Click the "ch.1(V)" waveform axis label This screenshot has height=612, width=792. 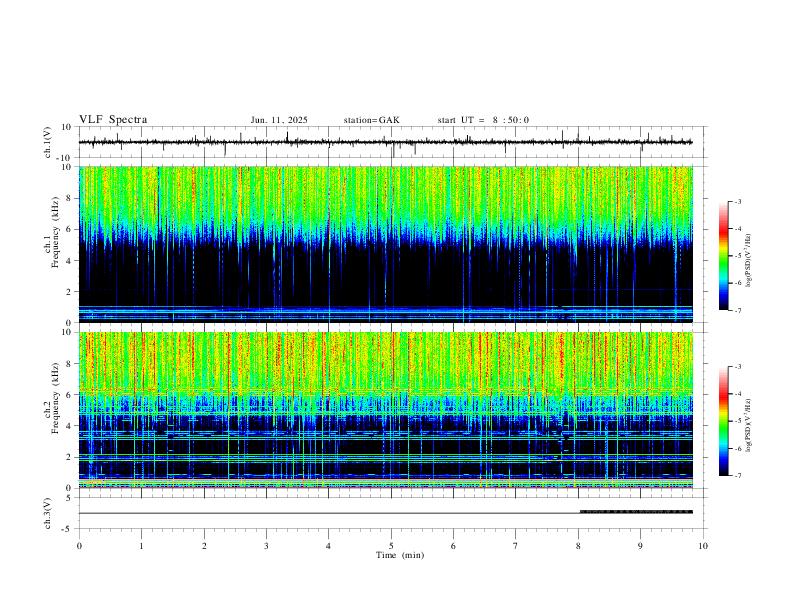(48, 142)
